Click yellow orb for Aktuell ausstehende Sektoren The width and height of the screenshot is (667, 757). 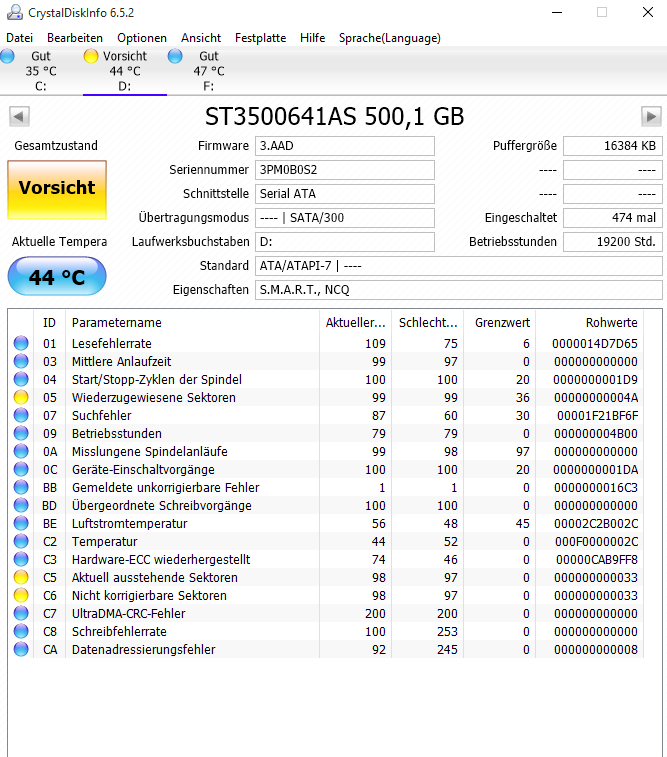pyautogui.click(x=21, y=577)
